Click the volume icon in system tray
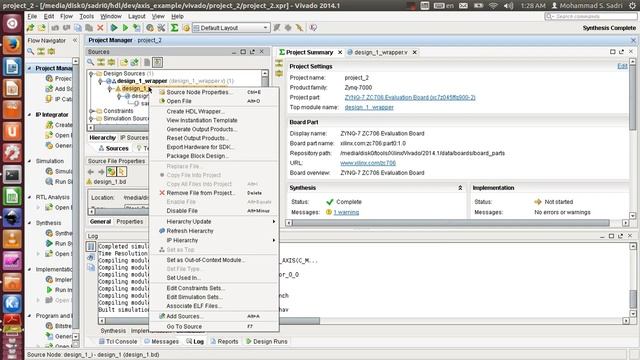640x360 pixels. coord(508,6)
